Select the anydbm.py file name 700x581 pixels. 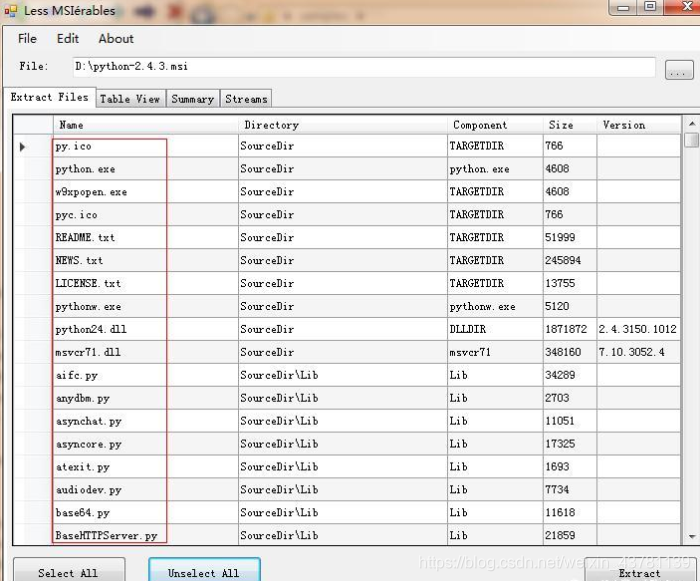[83, 398]
